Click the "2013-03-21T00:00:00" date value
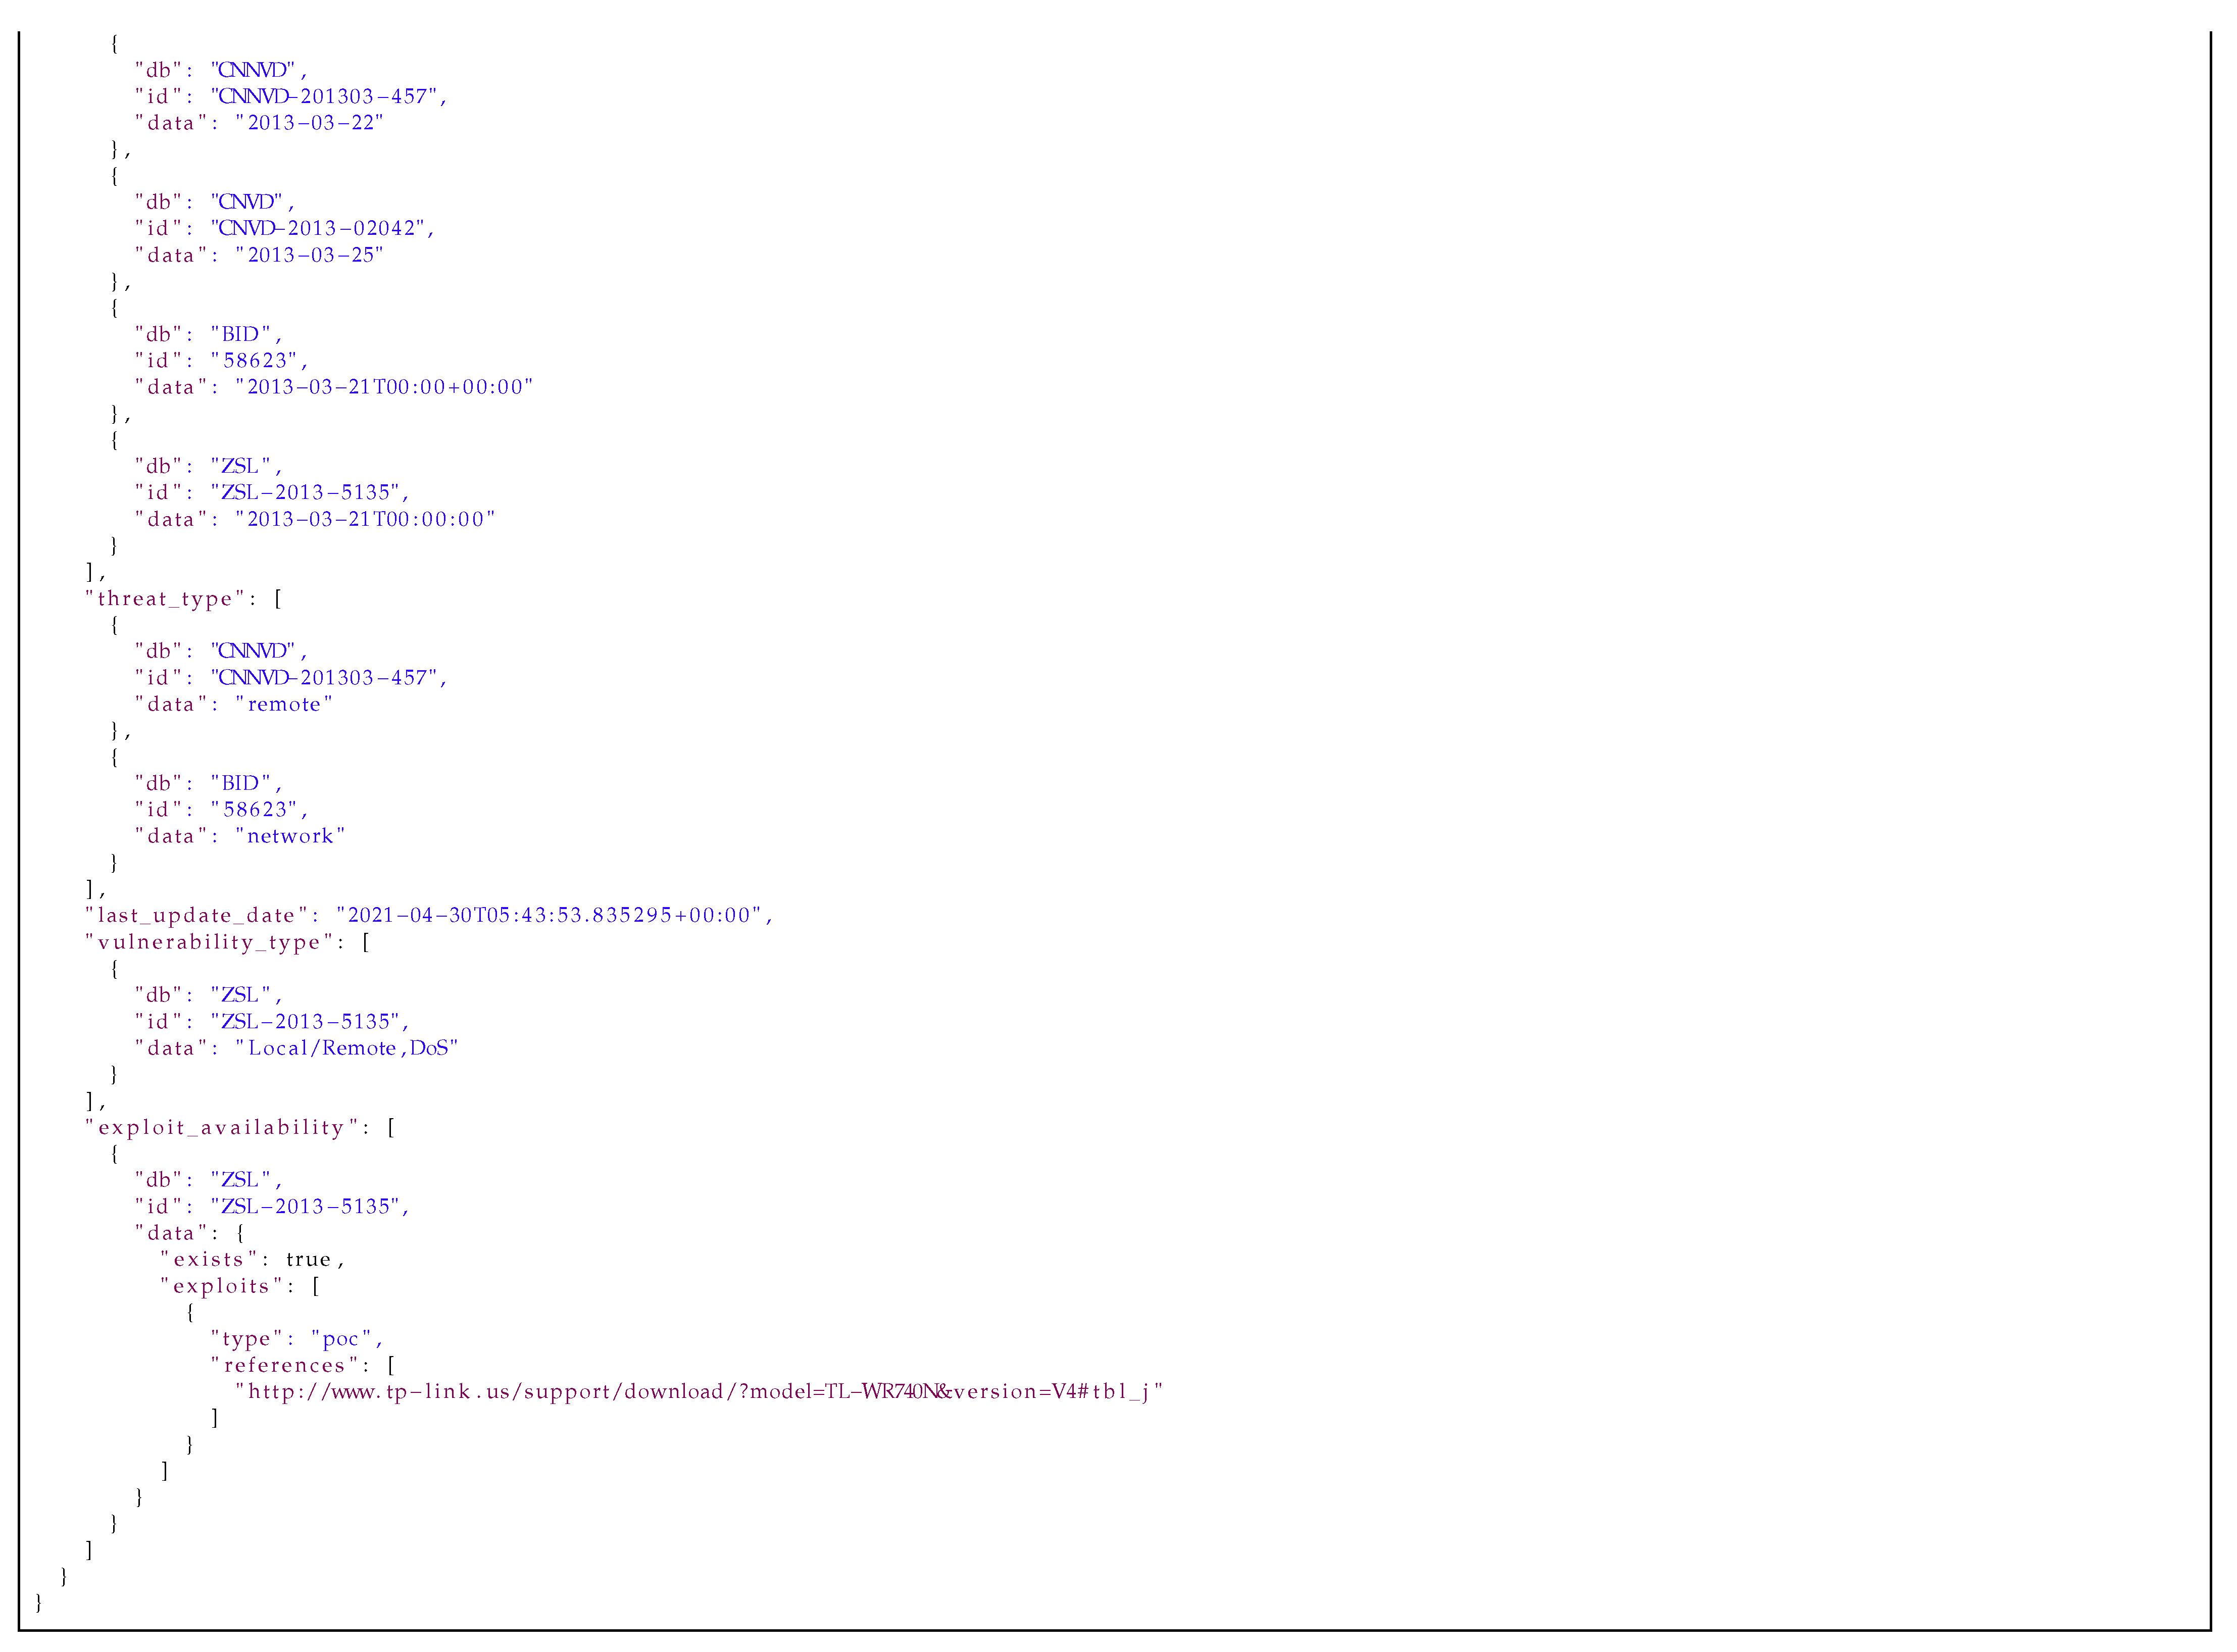 tap(365, 519)
